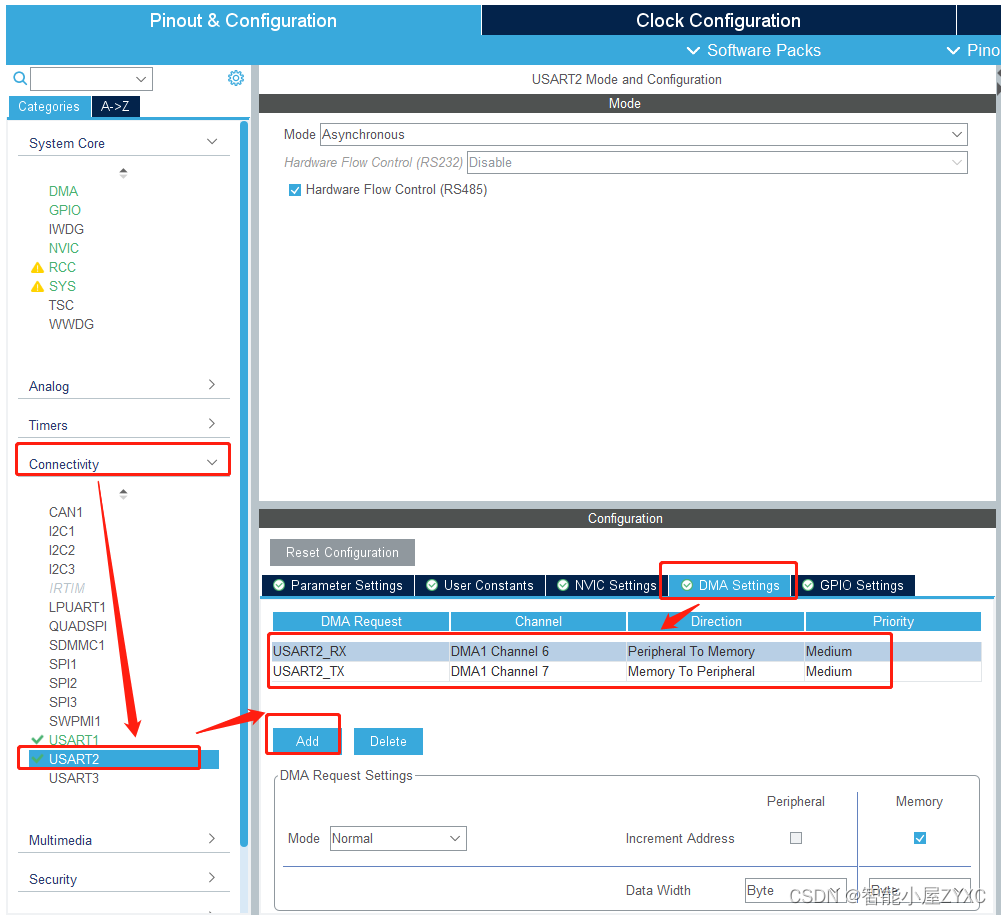Select I2C3 under Connectivity
1001x915 pixels.
[61, 569]
